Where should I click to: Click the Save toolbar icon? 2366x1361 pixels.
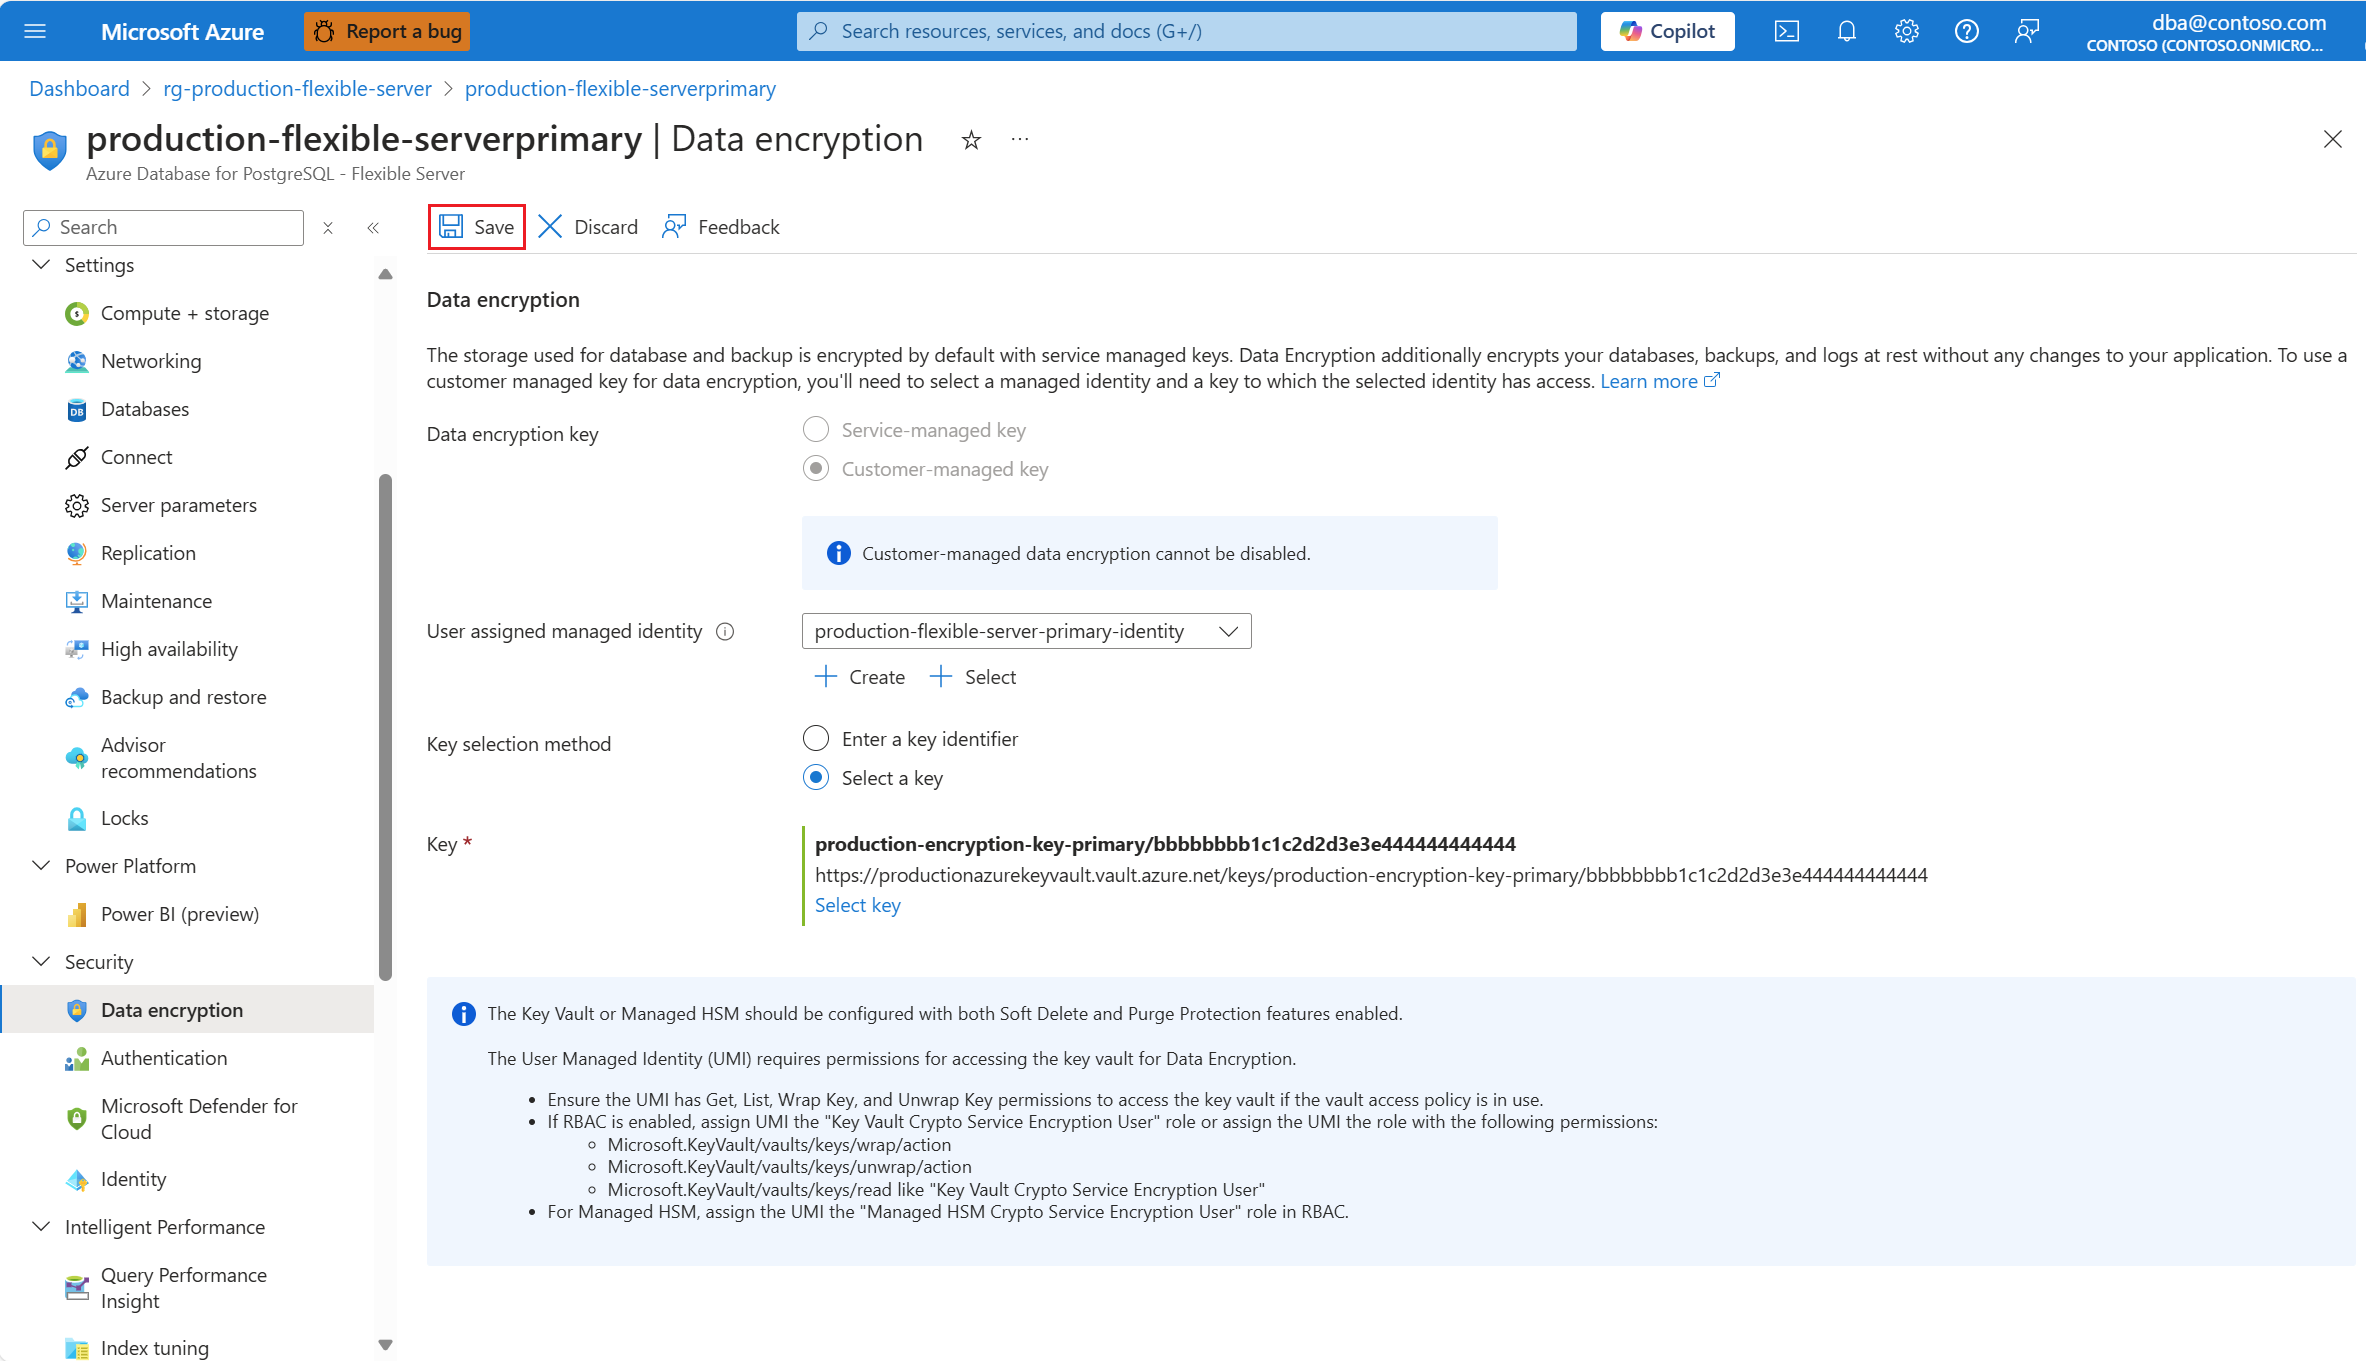[x=452, y=227]
